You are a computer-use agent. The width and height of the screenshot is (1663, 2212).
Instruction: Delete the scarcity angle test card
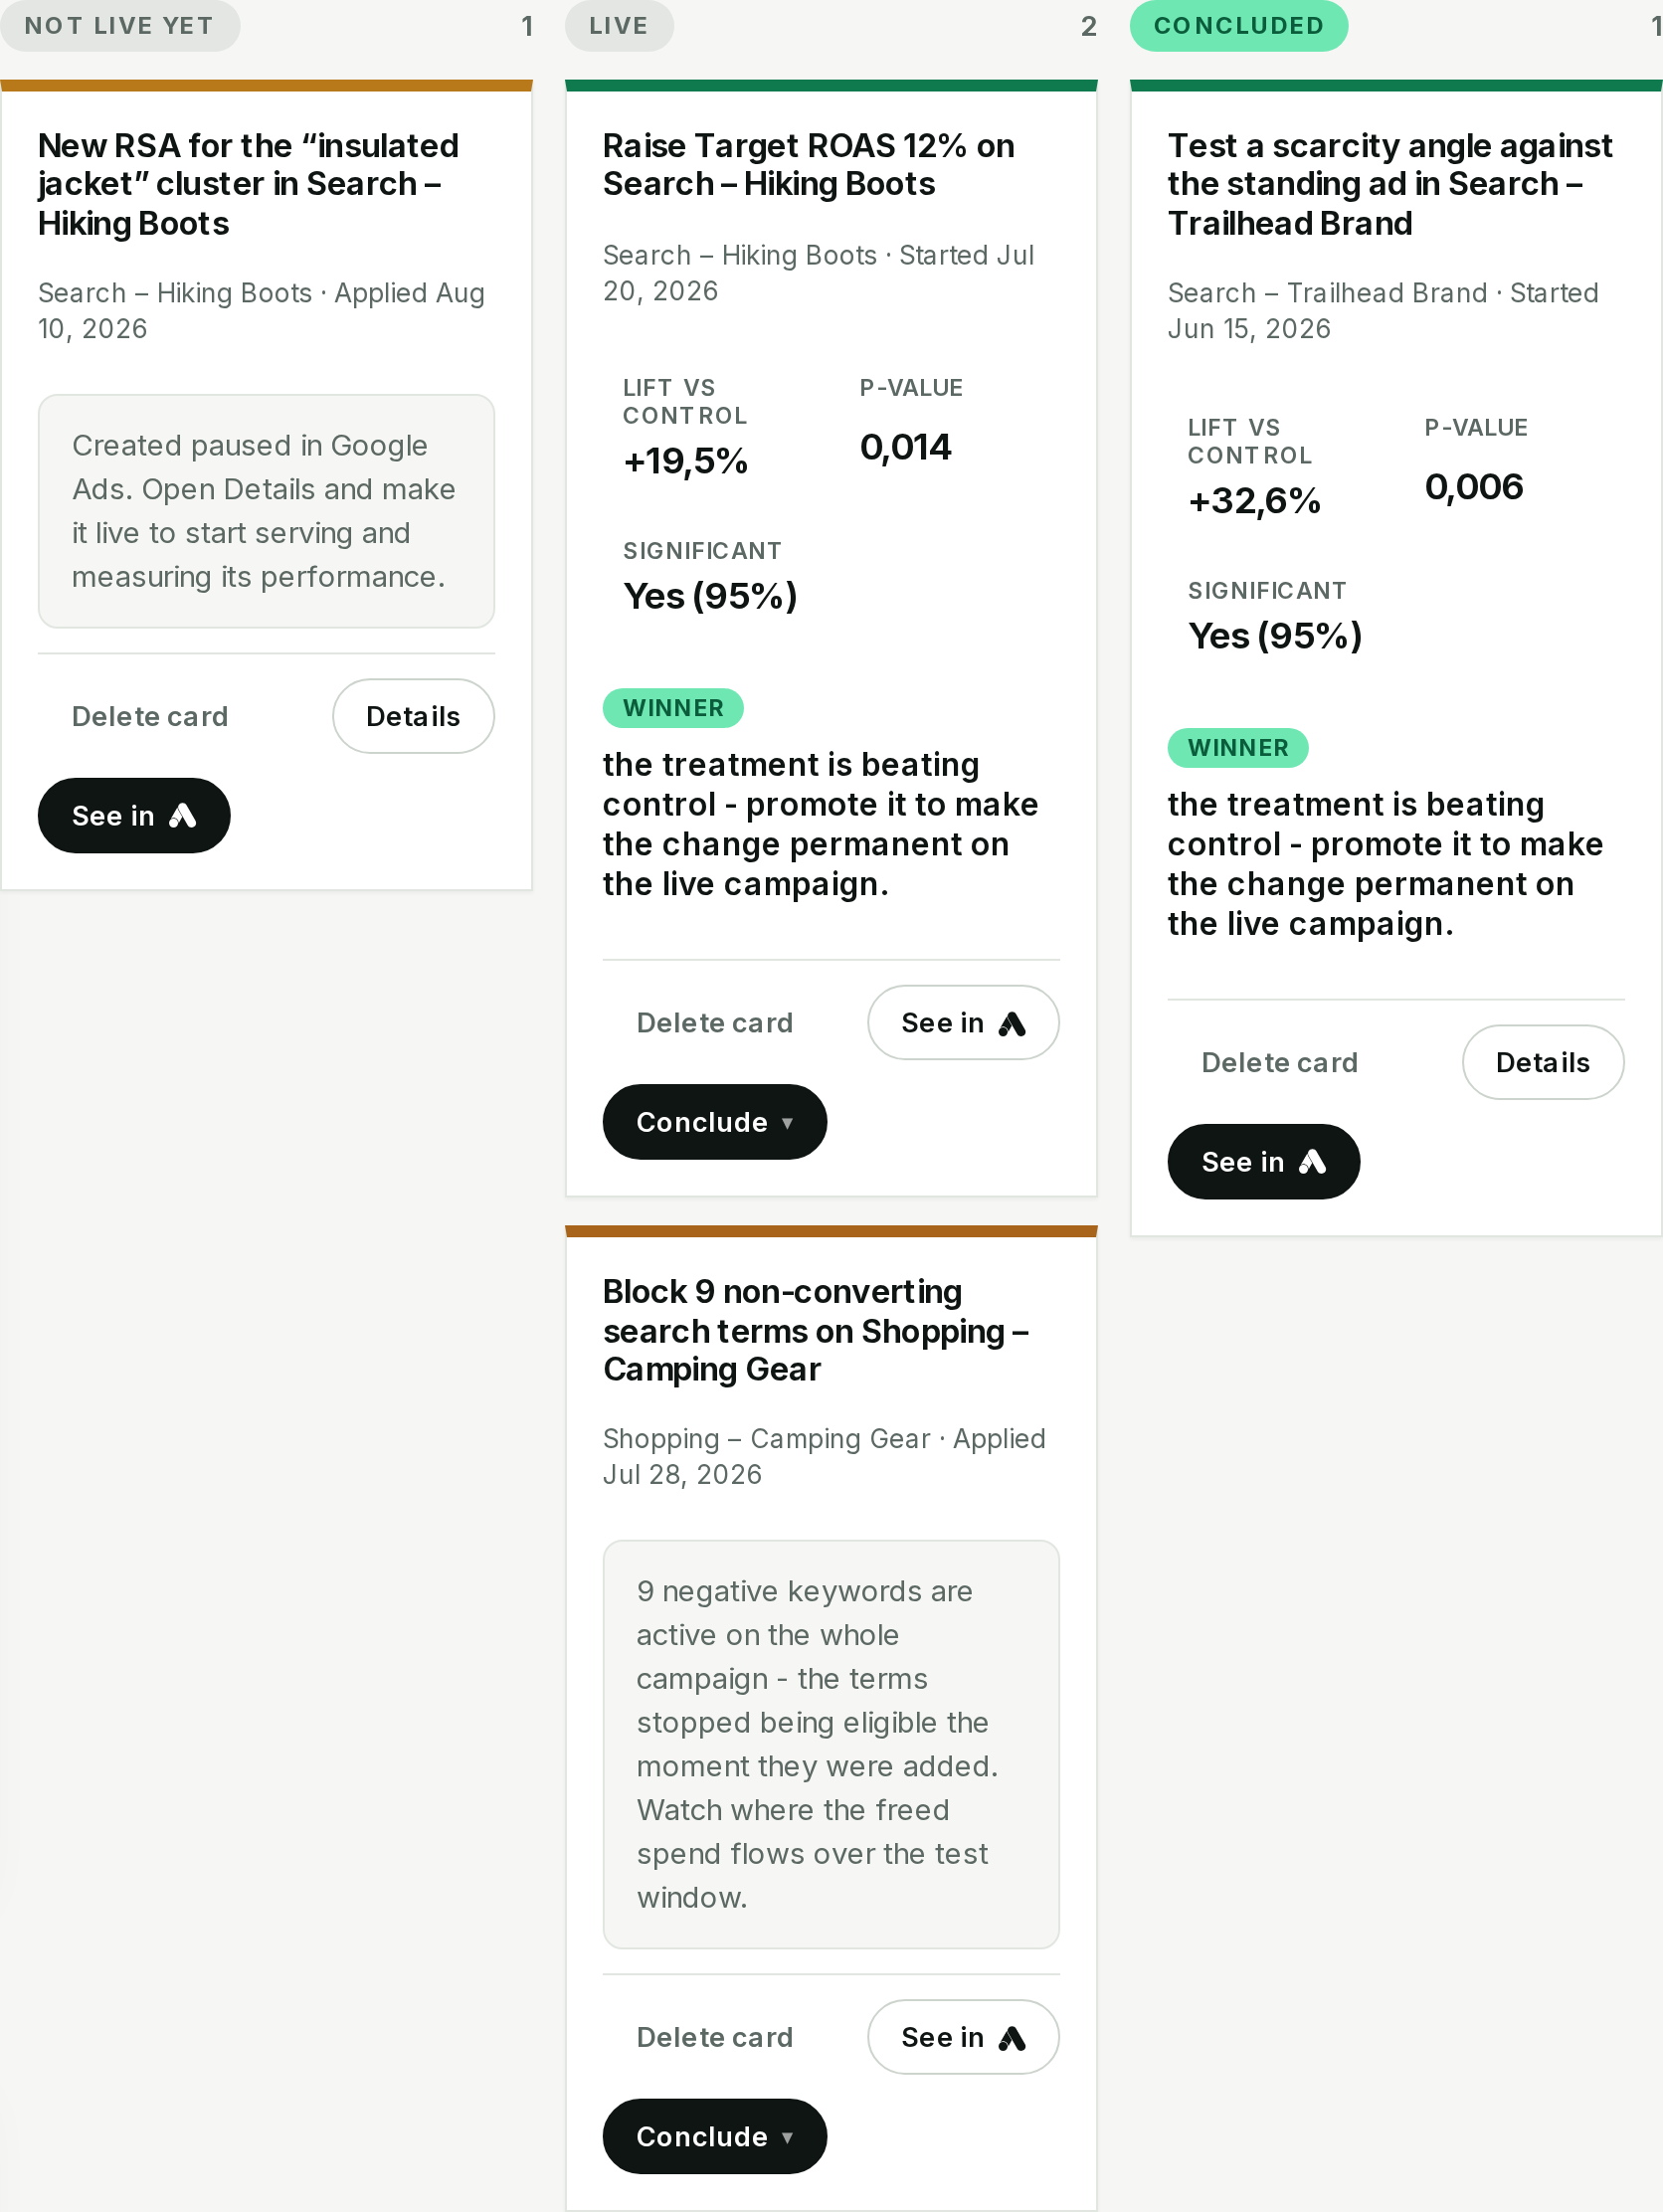[1279, 1062]
